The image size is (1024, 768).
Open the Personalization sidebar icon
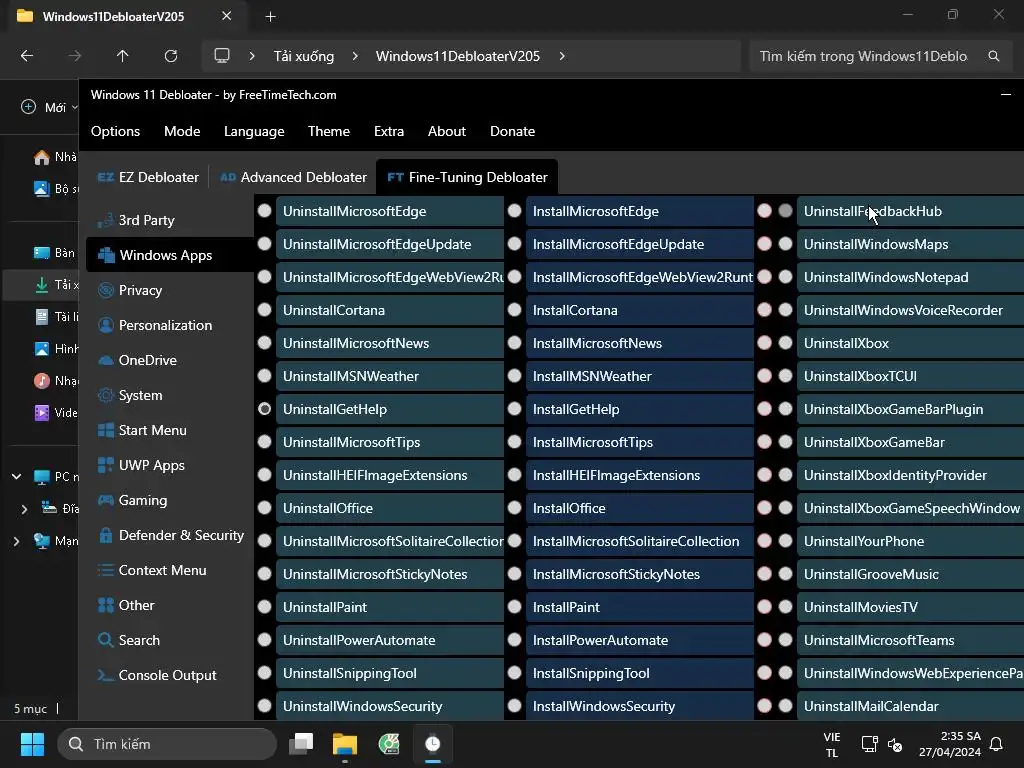[x=105, y=325]
